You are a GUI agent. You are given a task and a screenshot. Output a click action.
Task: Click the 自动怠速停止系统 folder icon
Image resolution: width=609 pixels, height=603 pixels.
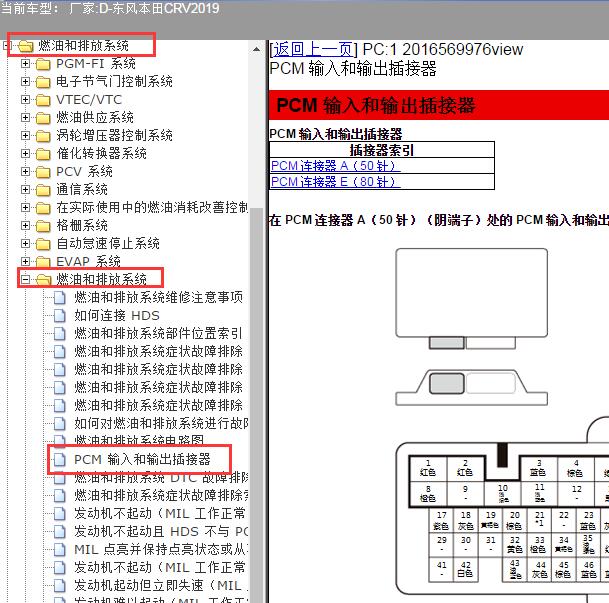(x=43, y=244)
